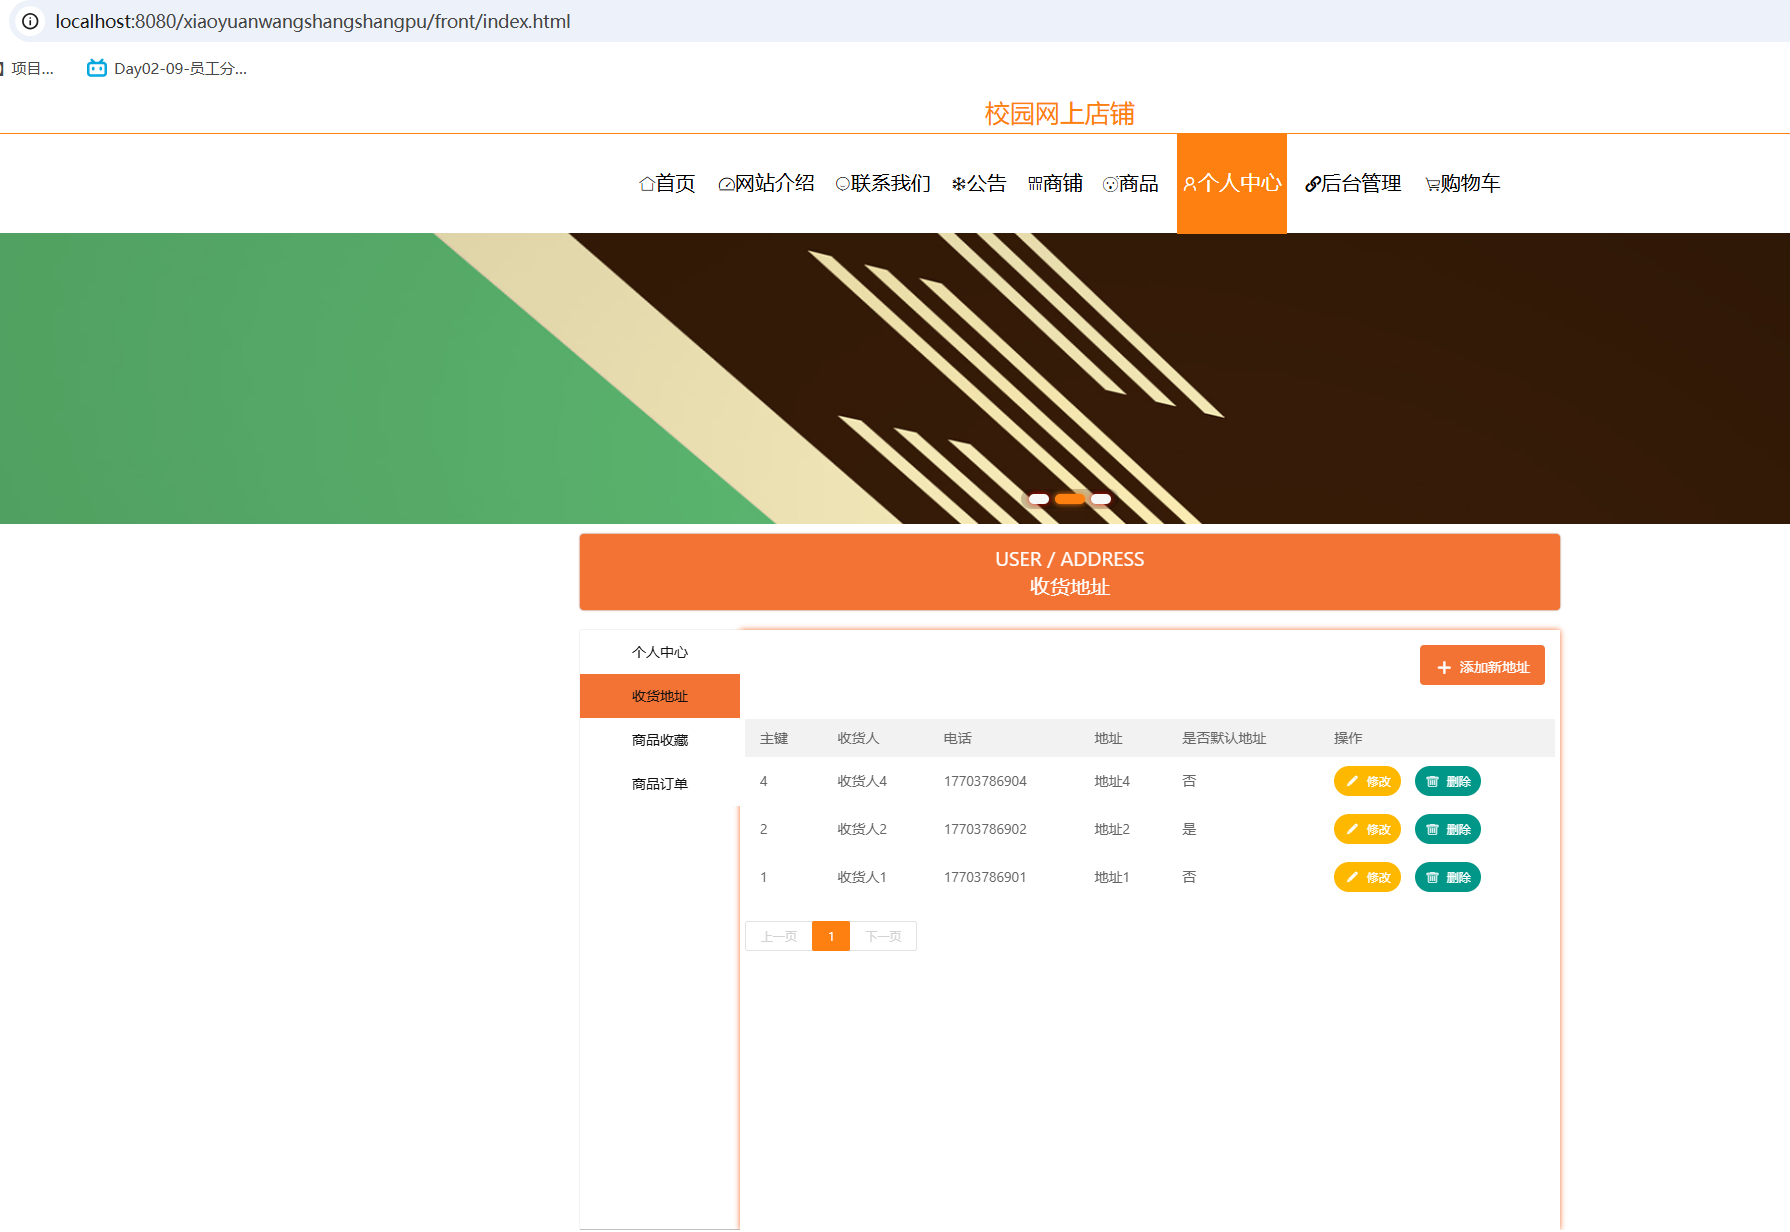Image resolution: width=1790 pixels, height=1232 pixels.
Task: Open the Day02-09 bookmark
Action: pos(167,68)
